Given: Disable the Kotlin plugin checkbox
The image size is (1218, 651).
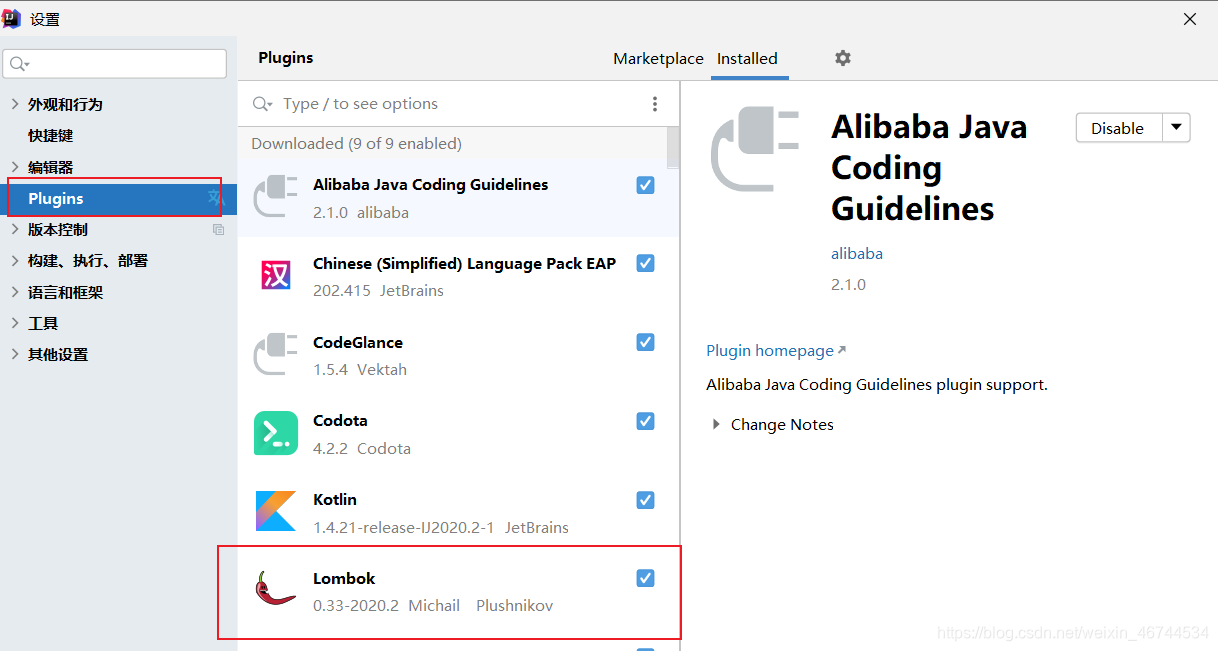Looking at the screenshot, I should (x=646, y=500).
